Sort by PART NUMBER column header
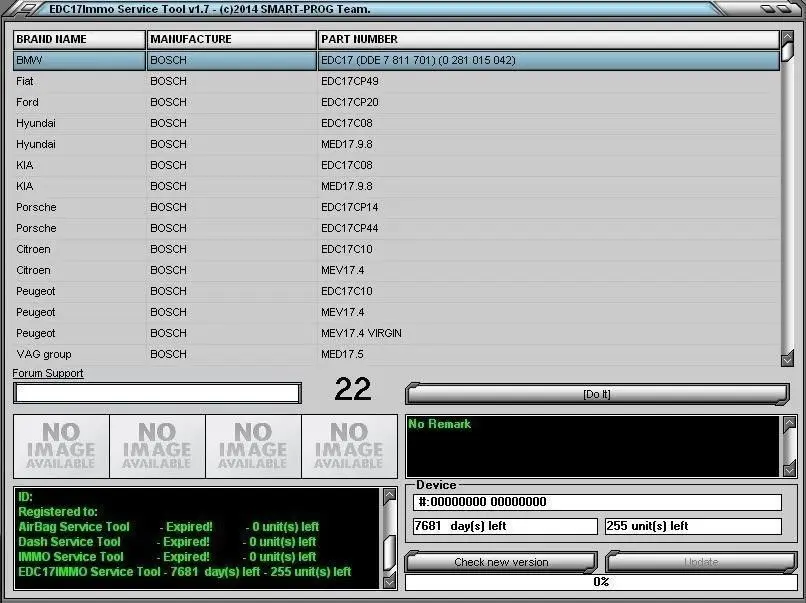 pos(548,40)
